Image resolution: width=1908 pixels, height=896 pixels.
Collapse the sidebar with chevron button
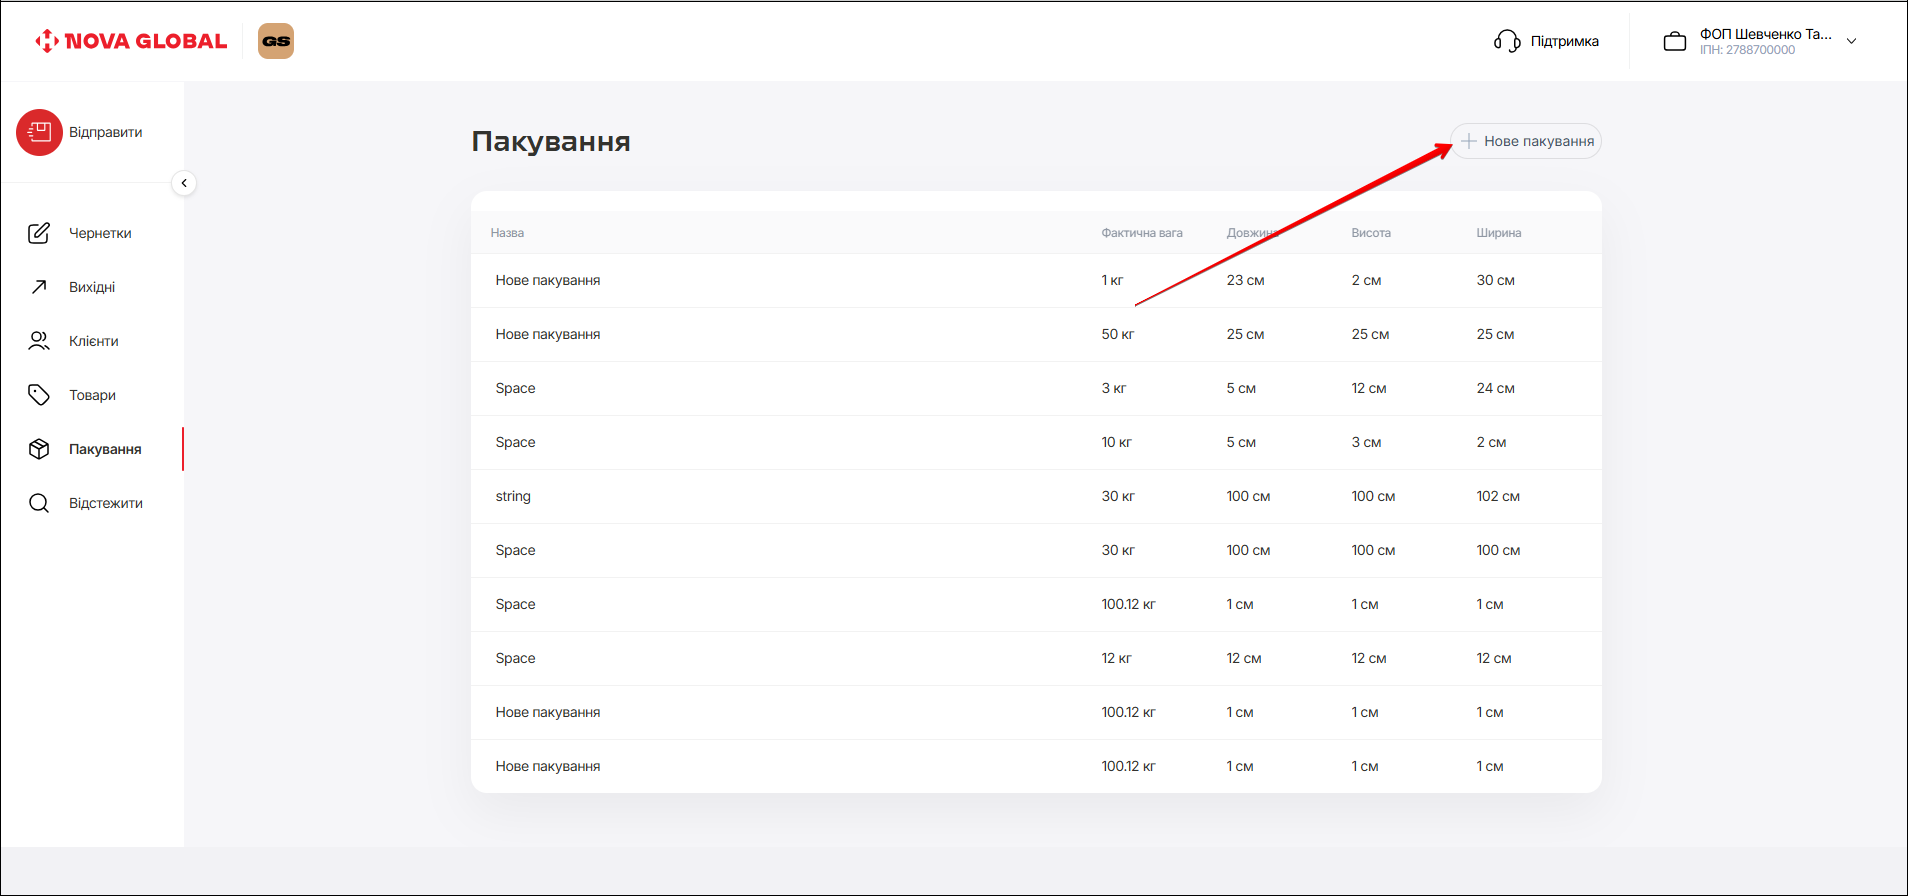(184, 183)
